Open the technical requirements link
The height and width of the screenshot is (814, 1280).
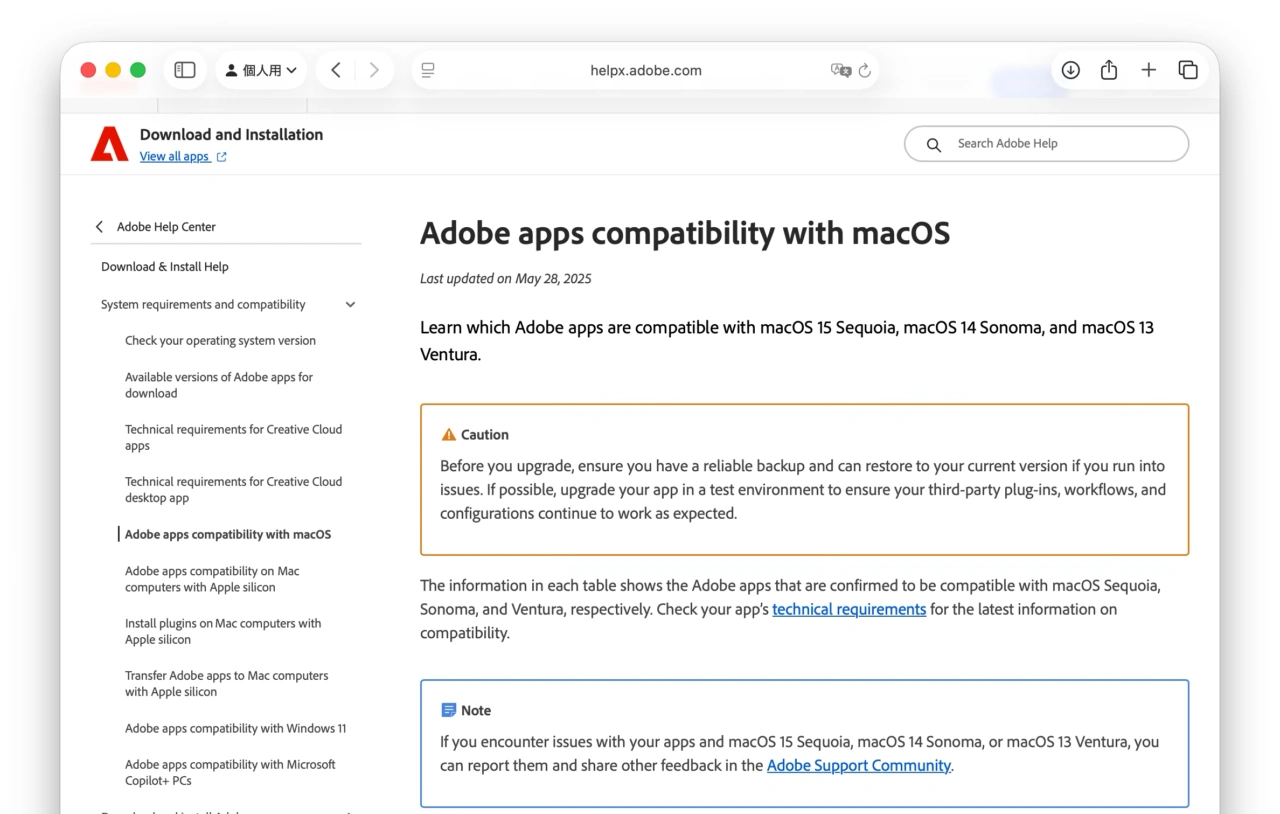[x=849, y=609]
